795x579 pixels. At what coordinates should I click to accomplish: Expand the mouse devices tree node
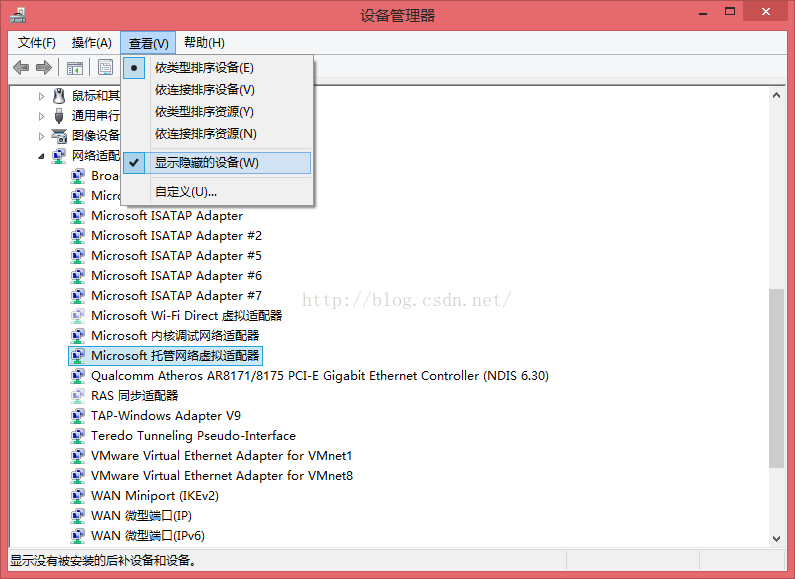tap(41, 96)
